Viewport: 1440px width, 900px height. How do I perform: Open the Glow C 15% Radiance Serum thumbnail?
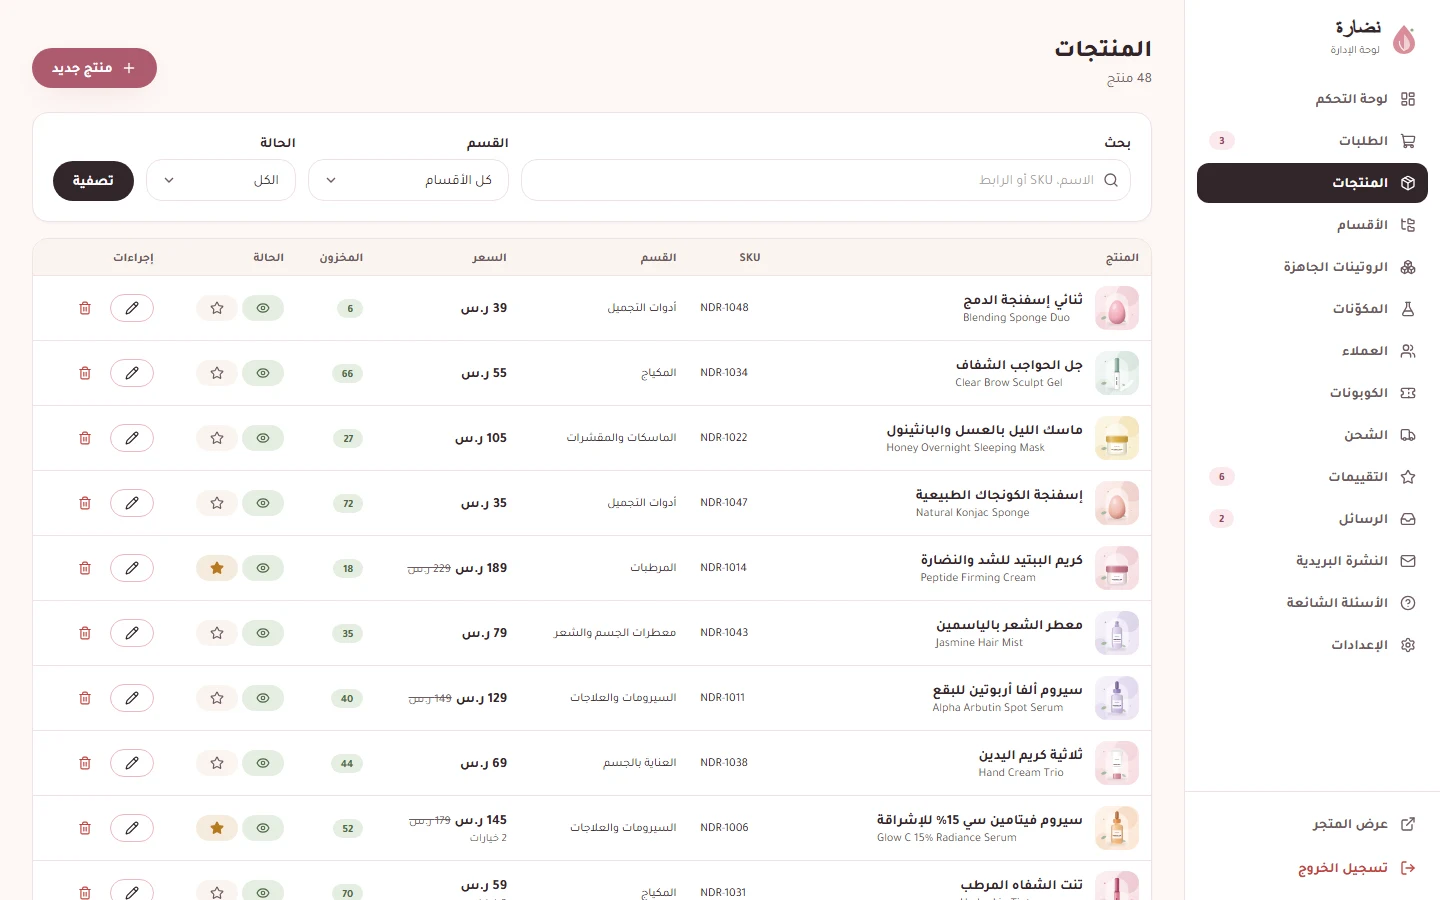pos(1117,828)
